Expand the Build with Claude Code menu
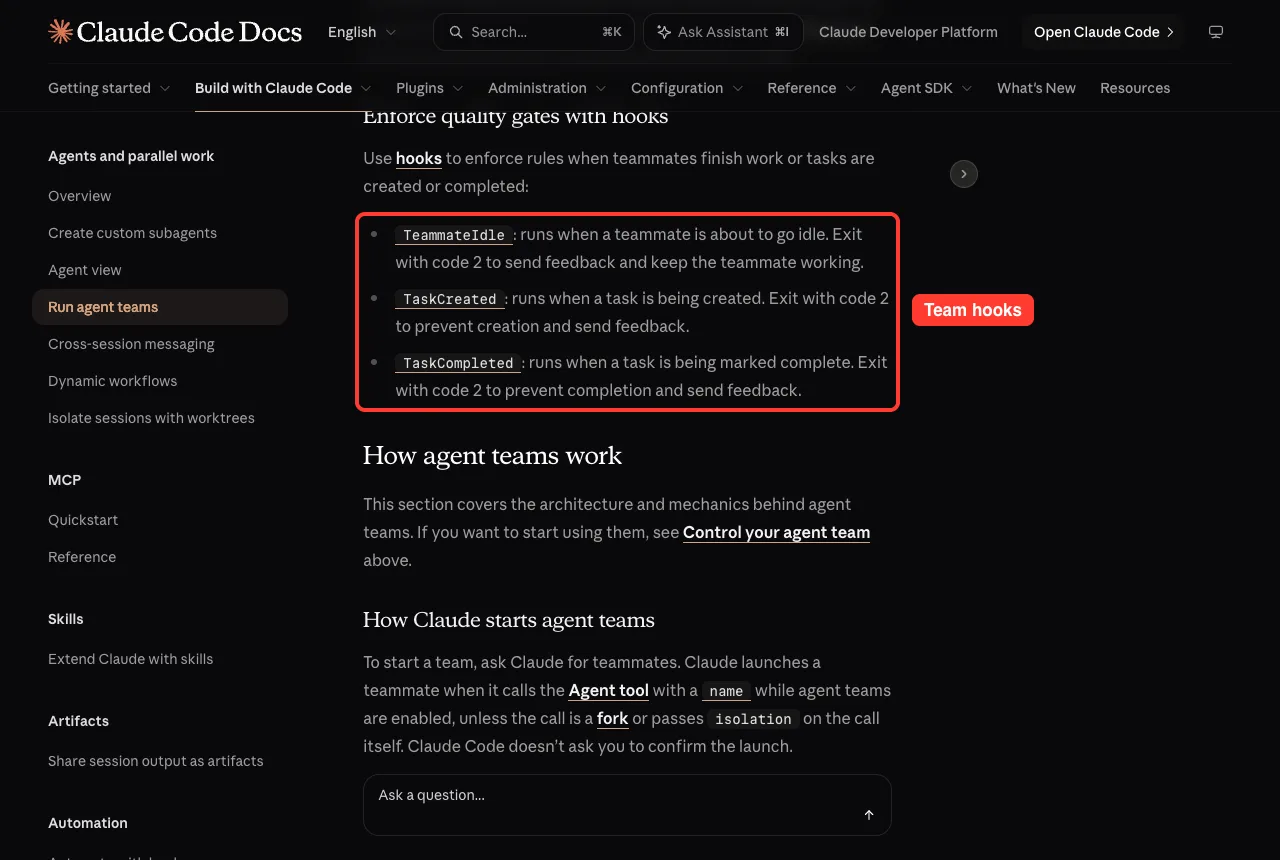1280x860 pixels. pos(283,88)
